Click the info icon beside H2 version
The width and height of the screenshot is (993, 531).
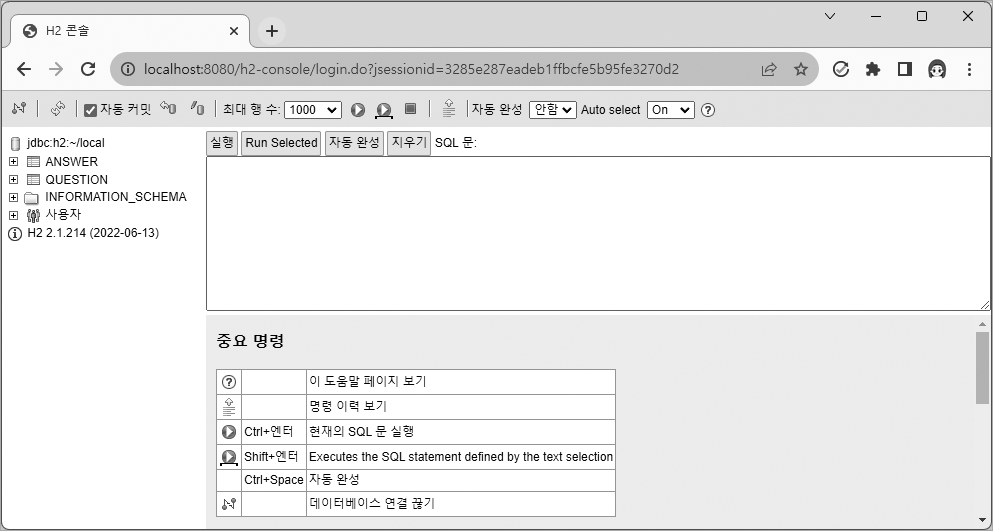(15, 234)
